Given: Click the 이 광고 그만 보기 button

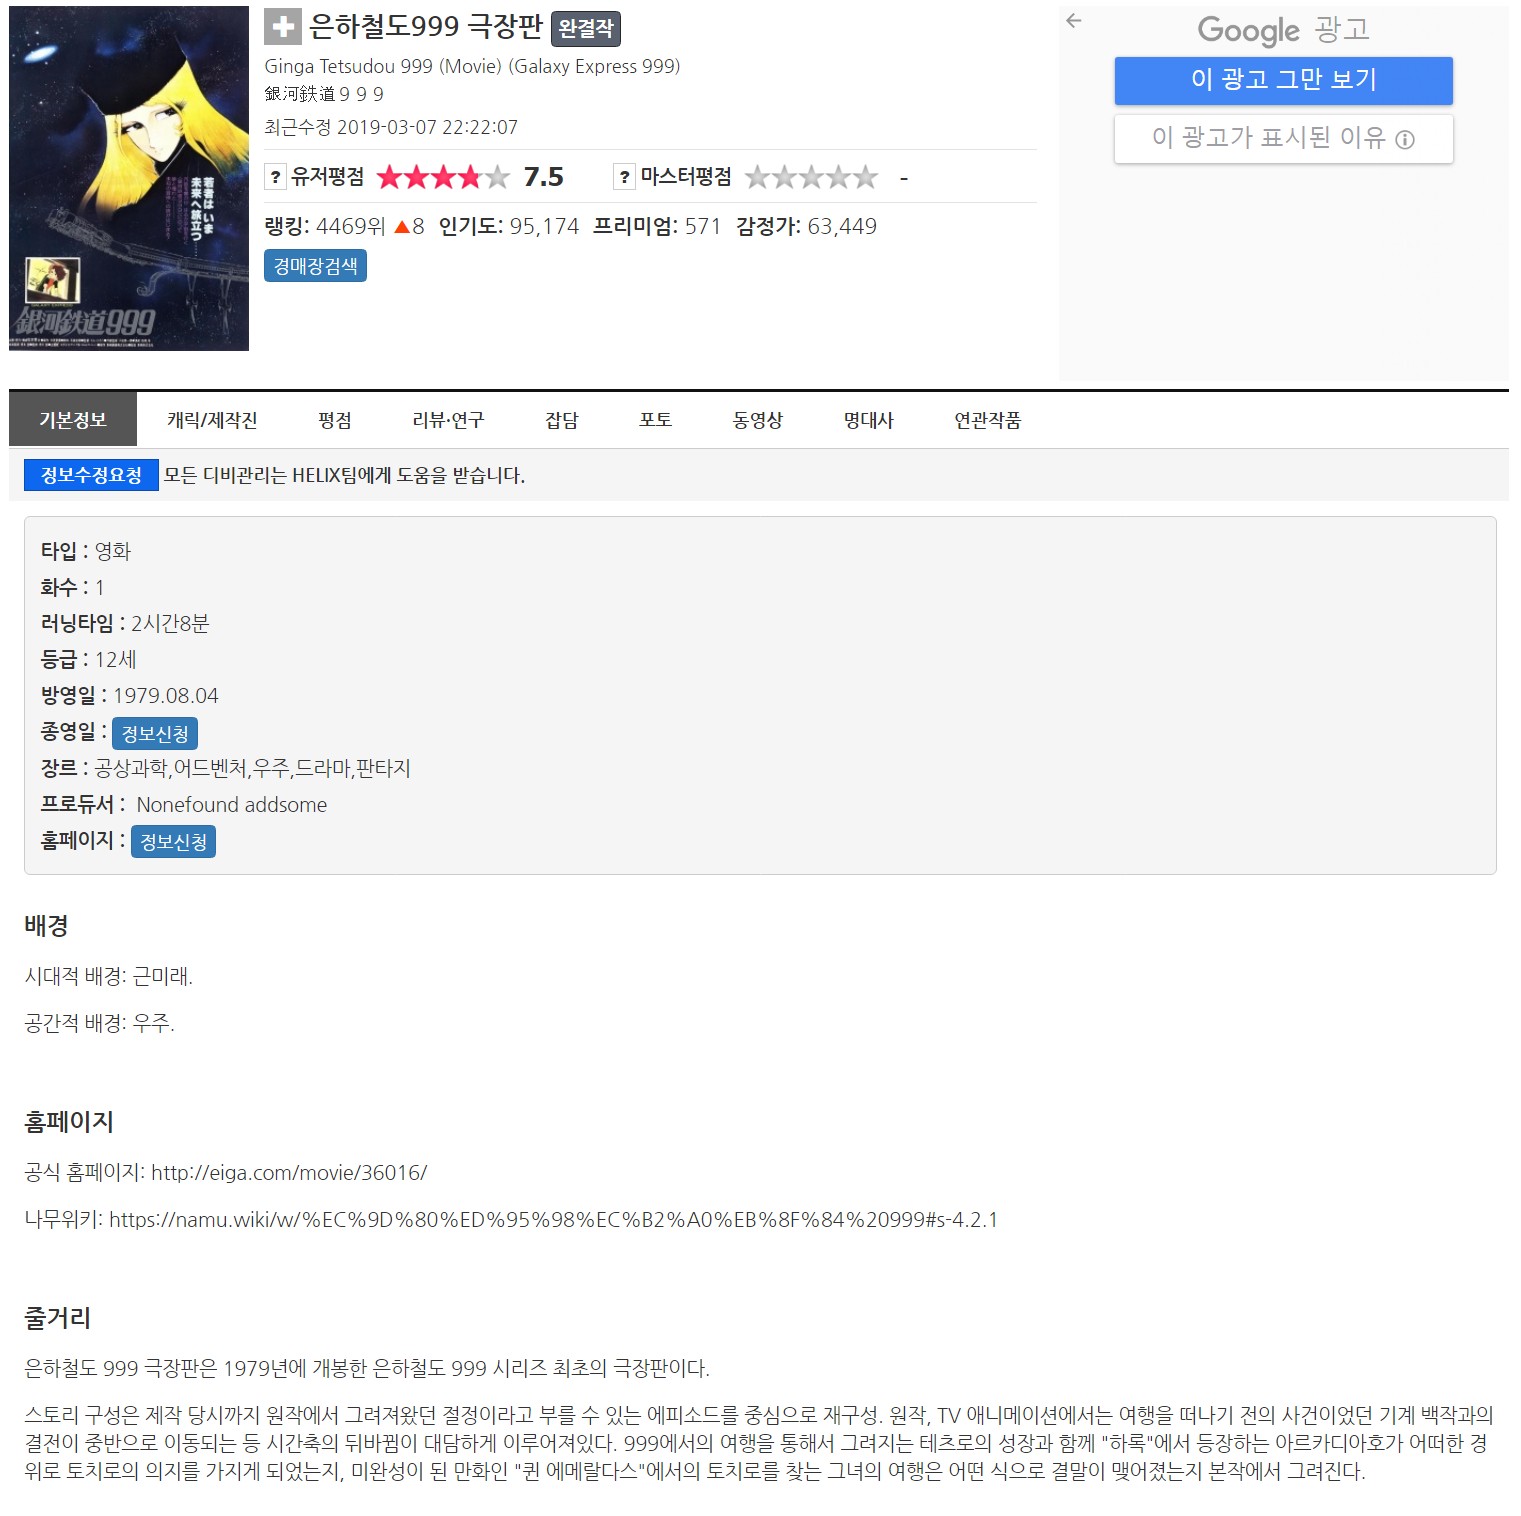Looking at the screenshot, I should (x=1283, y=80).
